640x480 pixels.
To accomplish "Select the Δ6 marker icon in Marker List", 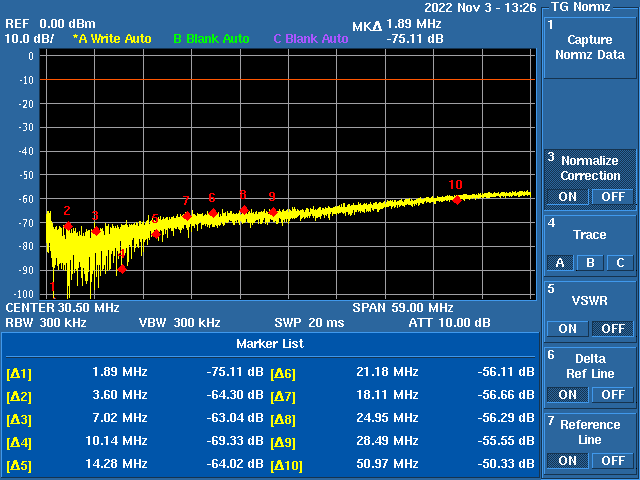I will 283,373.
